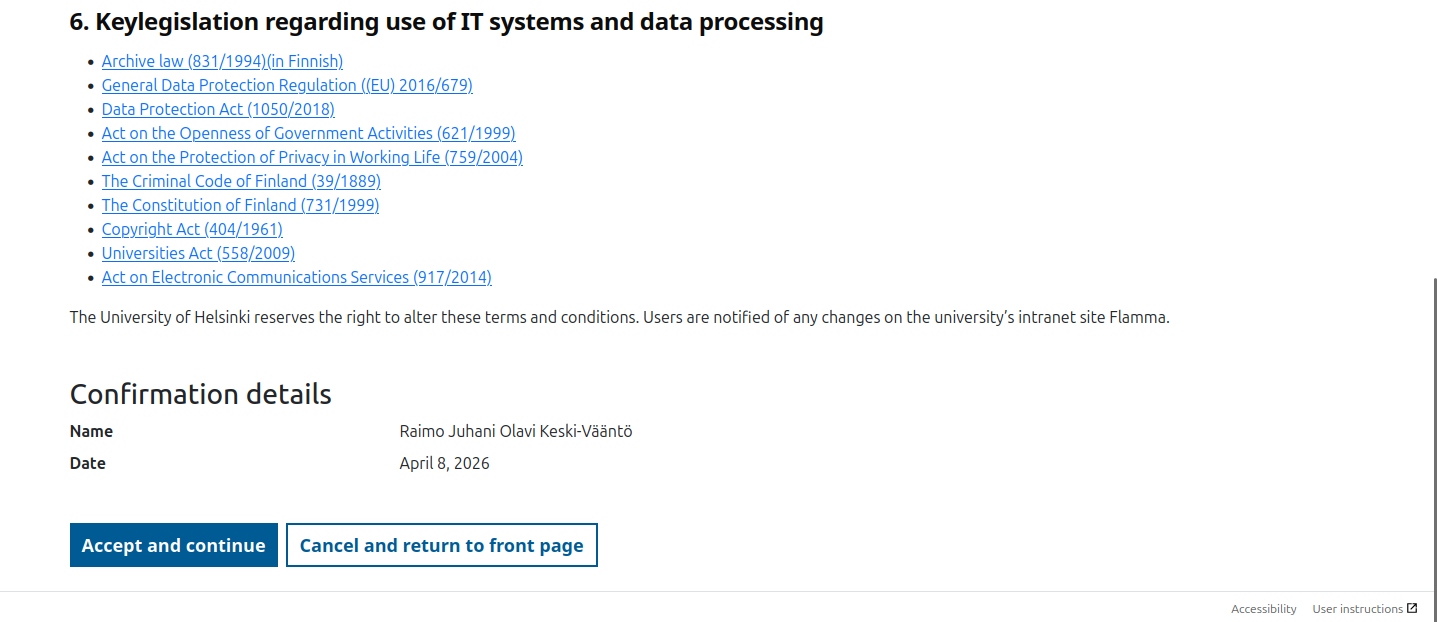The image size is (1437, 622).
Task: Click Cancel and return to front page
Action: coord(442,546)
